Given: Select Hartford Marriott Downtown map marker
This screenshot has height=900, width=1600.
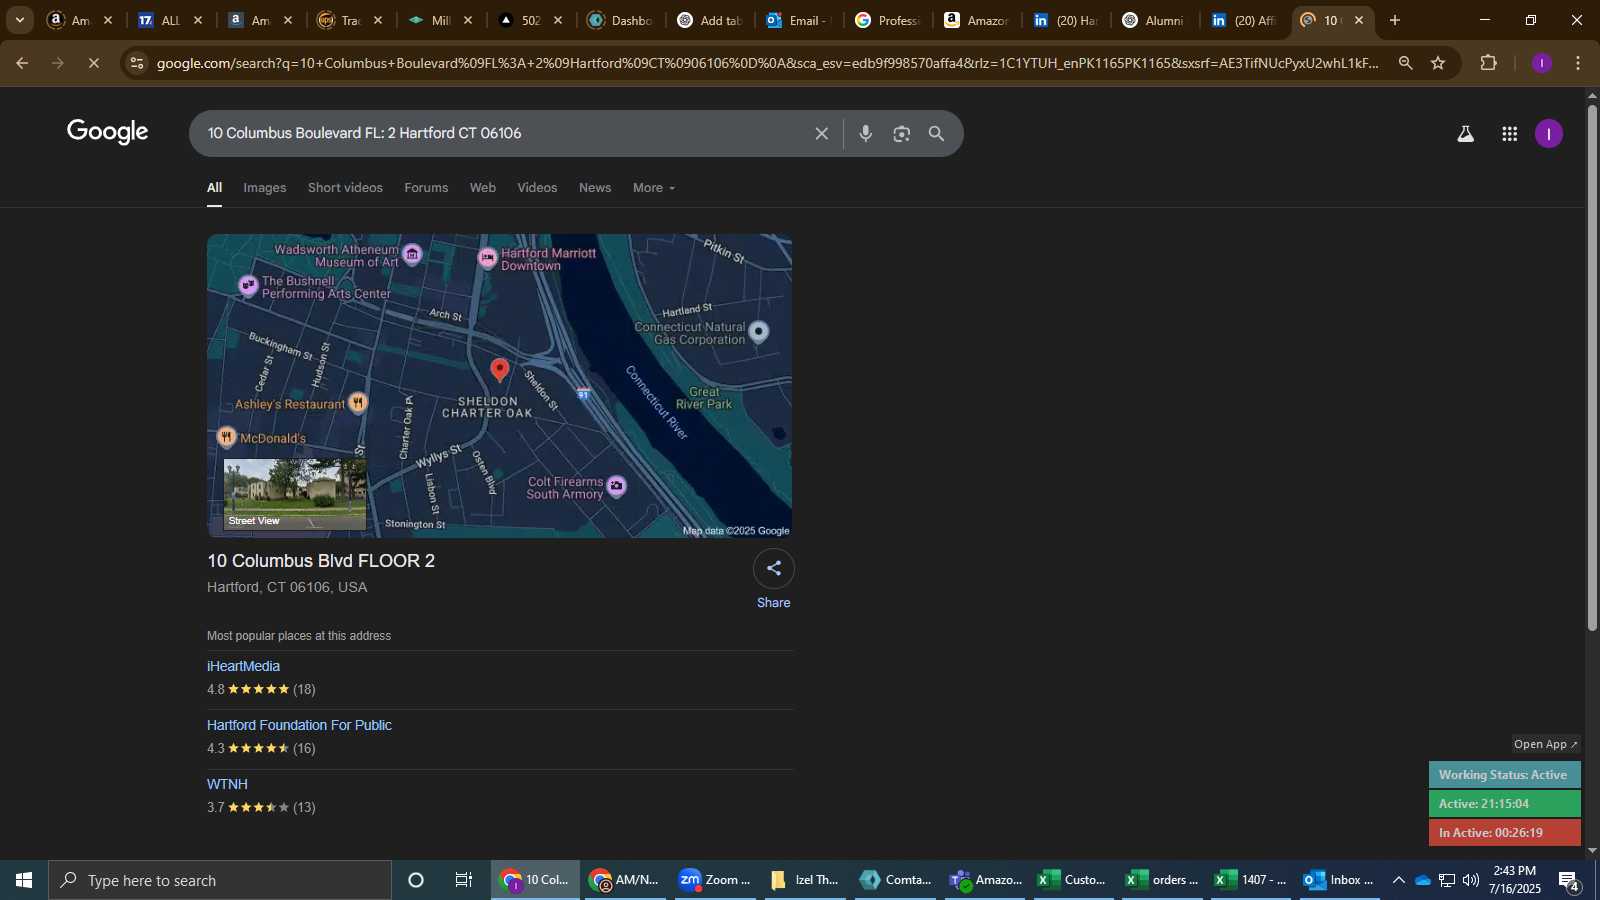Looking at the screenshot, I should pyautogui.click(x=488, y=259).
